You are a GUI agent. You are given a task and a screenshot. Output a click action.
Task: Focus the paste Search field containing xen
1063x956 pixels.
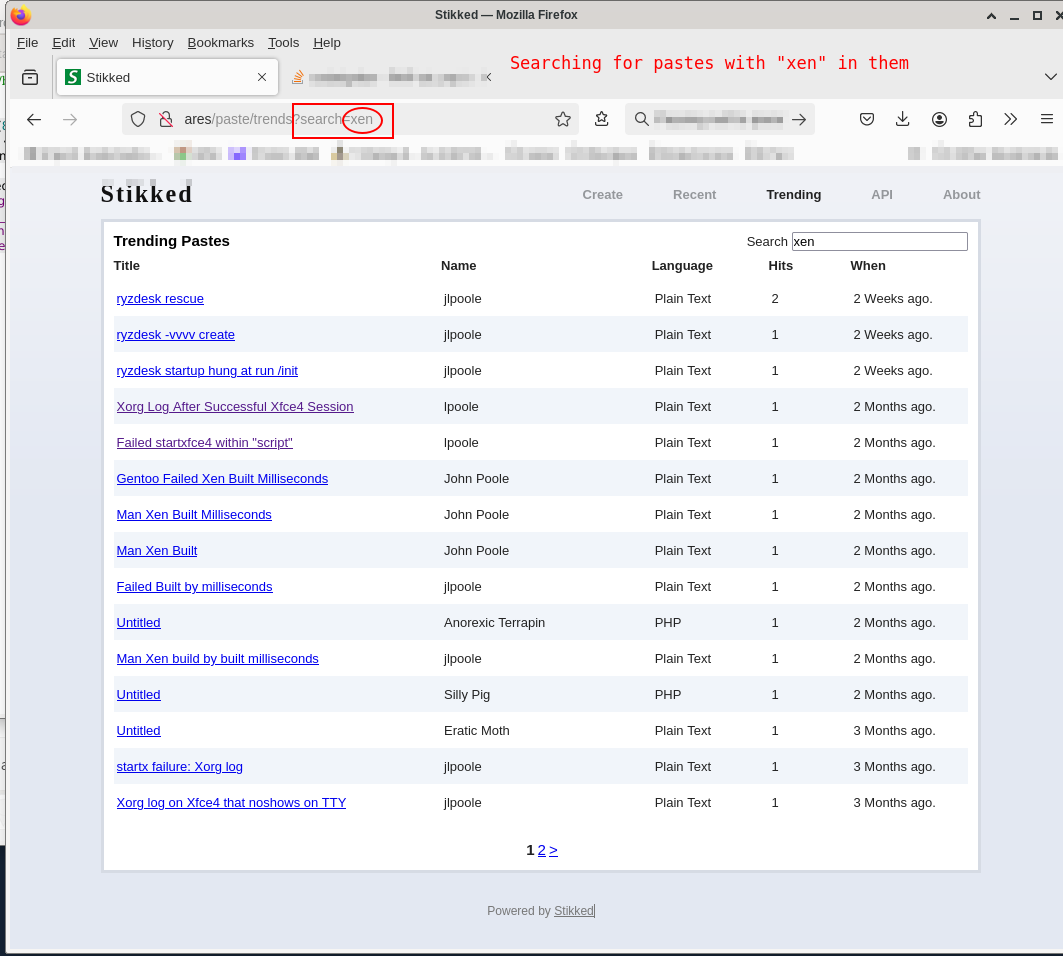pos(879,241)
